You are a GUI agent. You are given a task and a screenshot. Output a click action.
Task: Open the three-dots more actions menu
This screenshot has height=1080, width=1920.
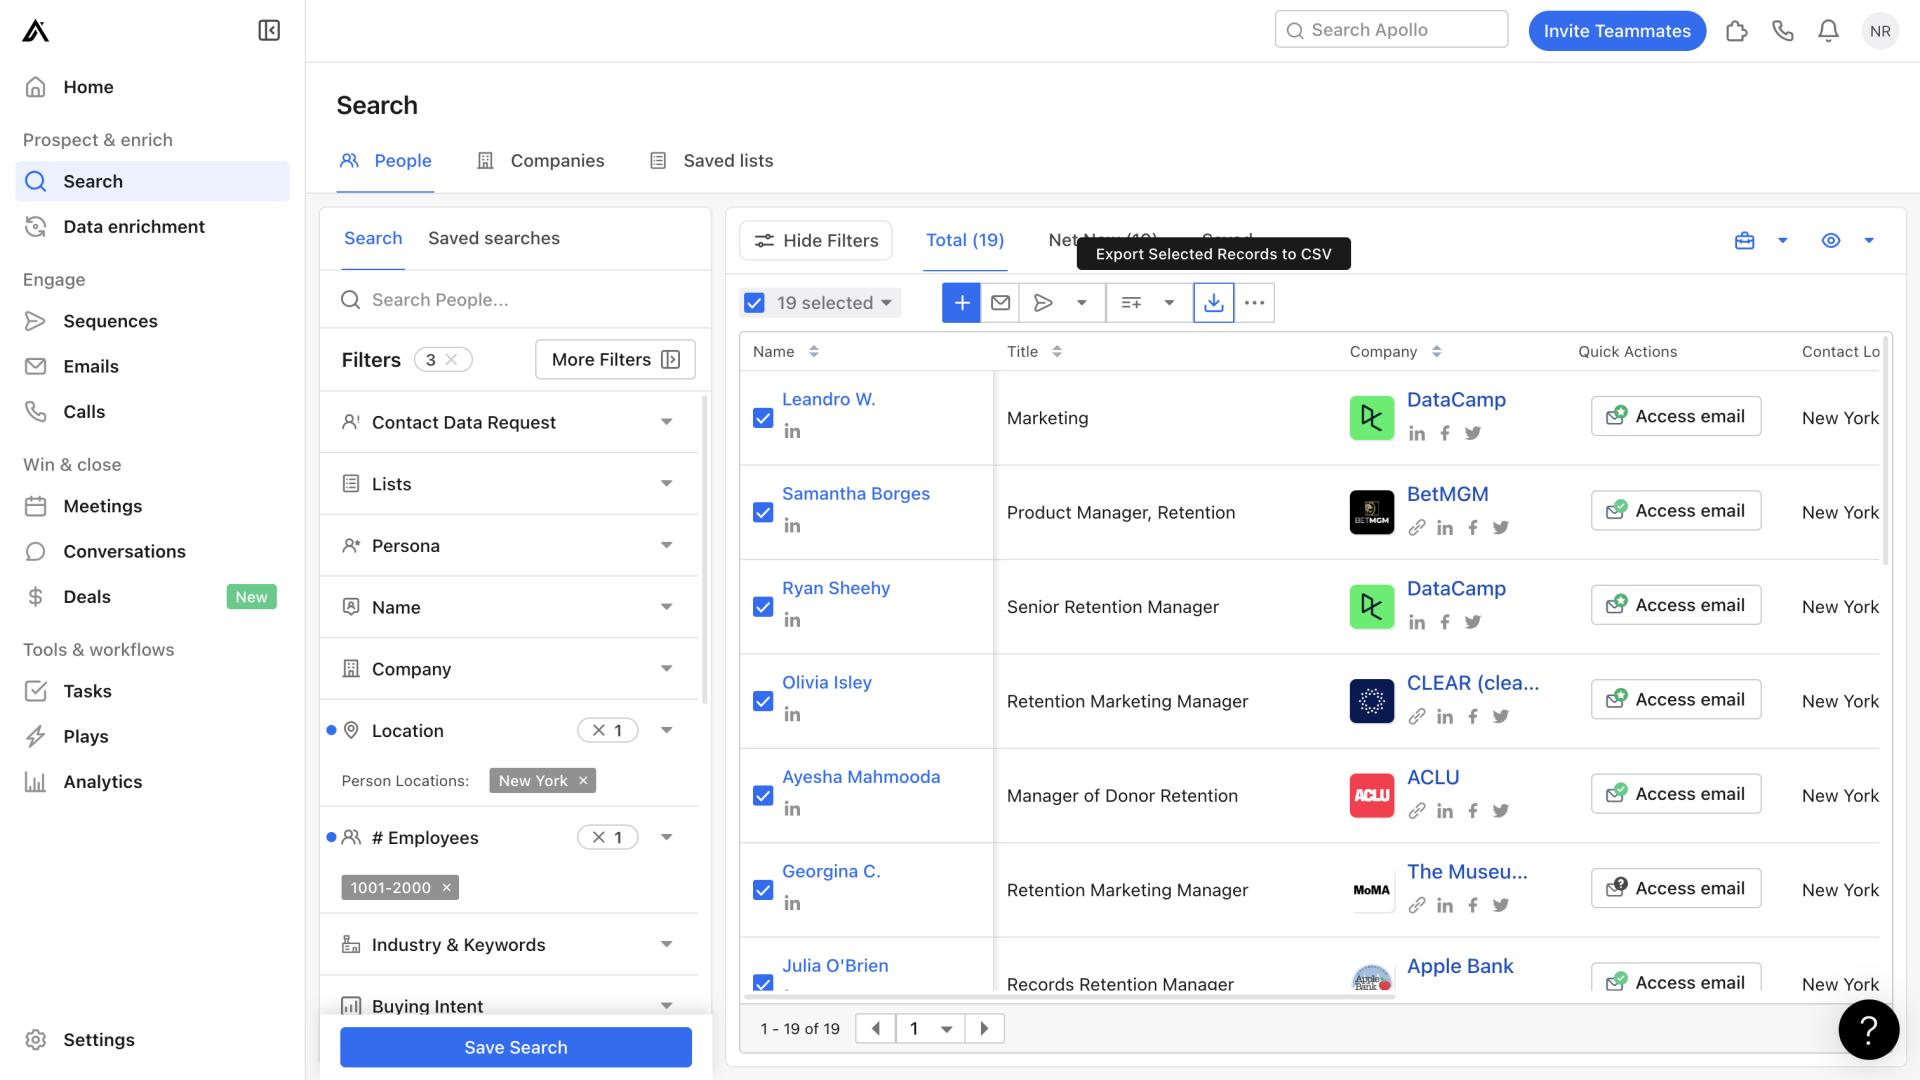1254,303
